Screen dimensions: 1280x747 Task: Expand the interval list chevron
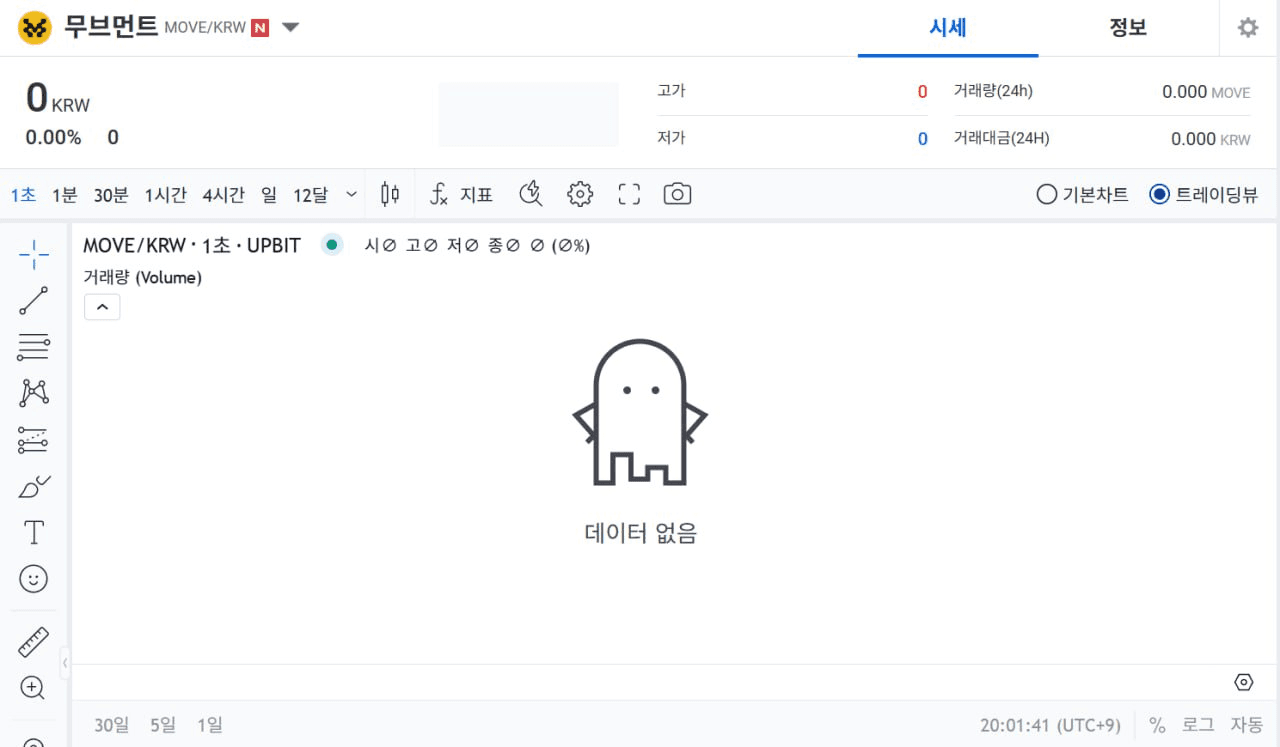point(351,195)
